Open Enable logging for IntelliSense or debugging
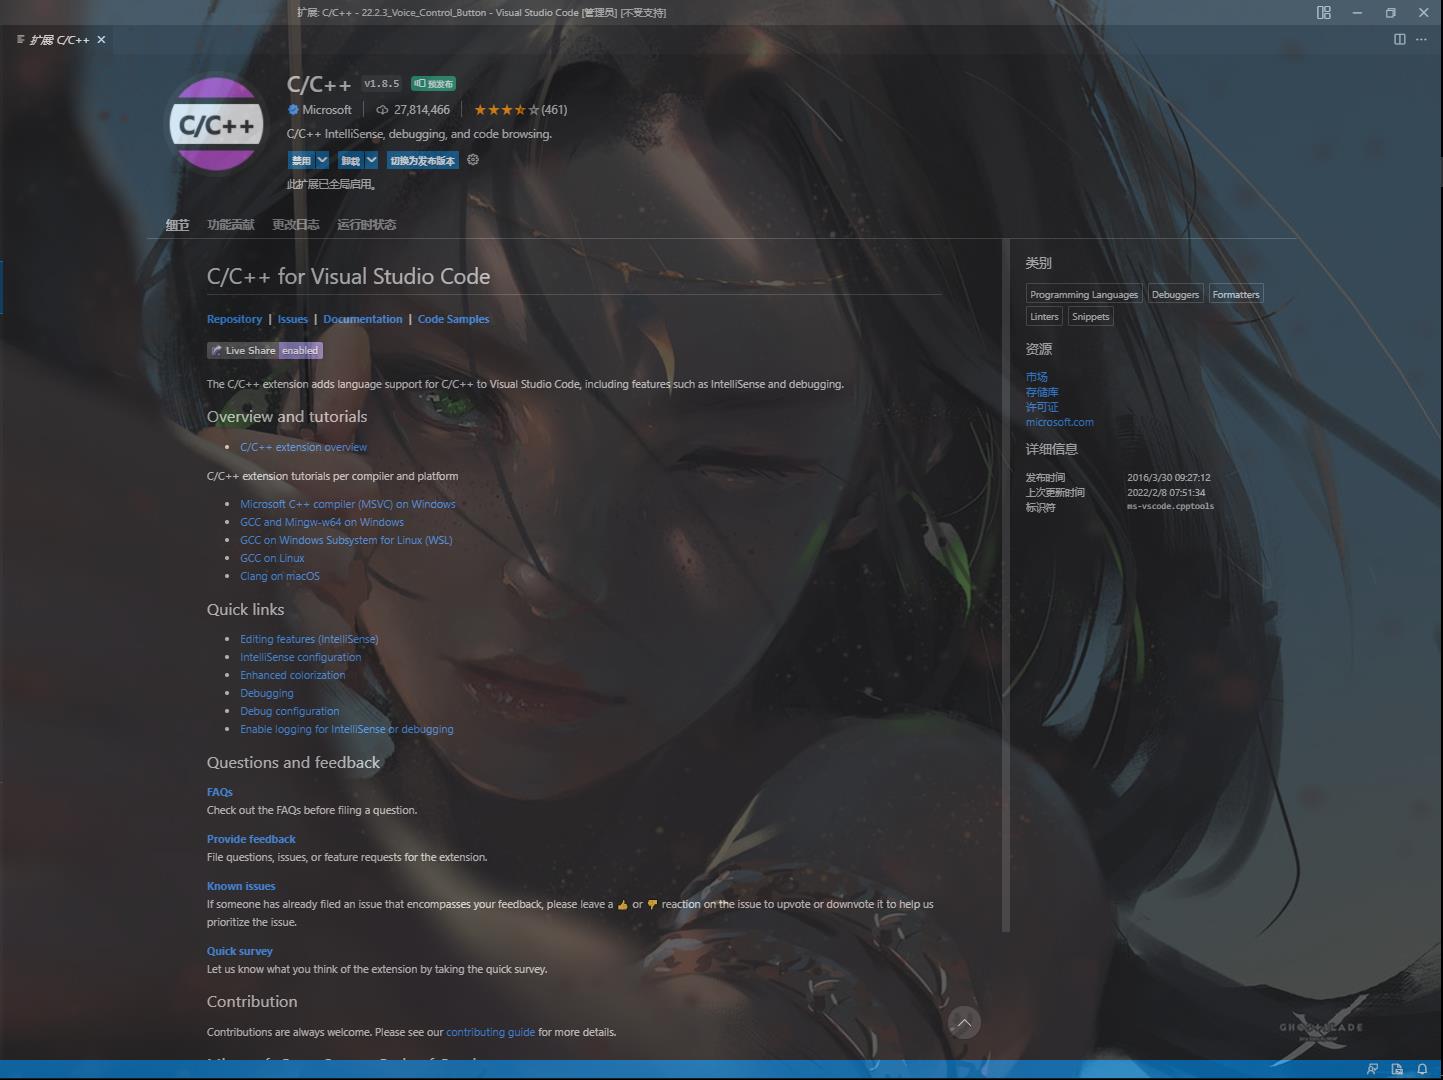This screenshot has width=1443, height=1080. 347,729
